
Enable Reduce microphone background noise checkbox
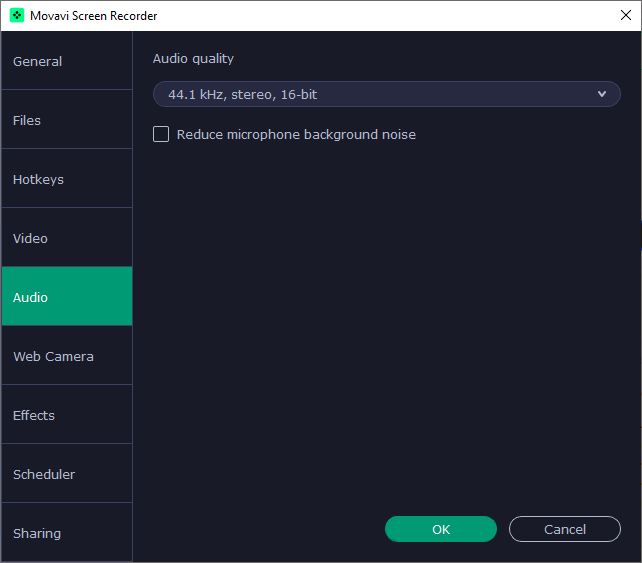click(161, 134)
